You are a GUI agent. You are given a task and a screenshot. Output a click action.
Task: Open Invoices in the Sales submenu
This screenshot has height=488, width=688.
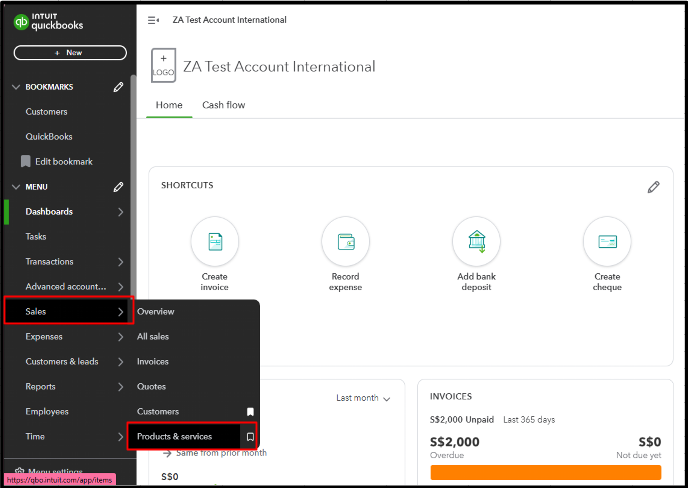153,362
